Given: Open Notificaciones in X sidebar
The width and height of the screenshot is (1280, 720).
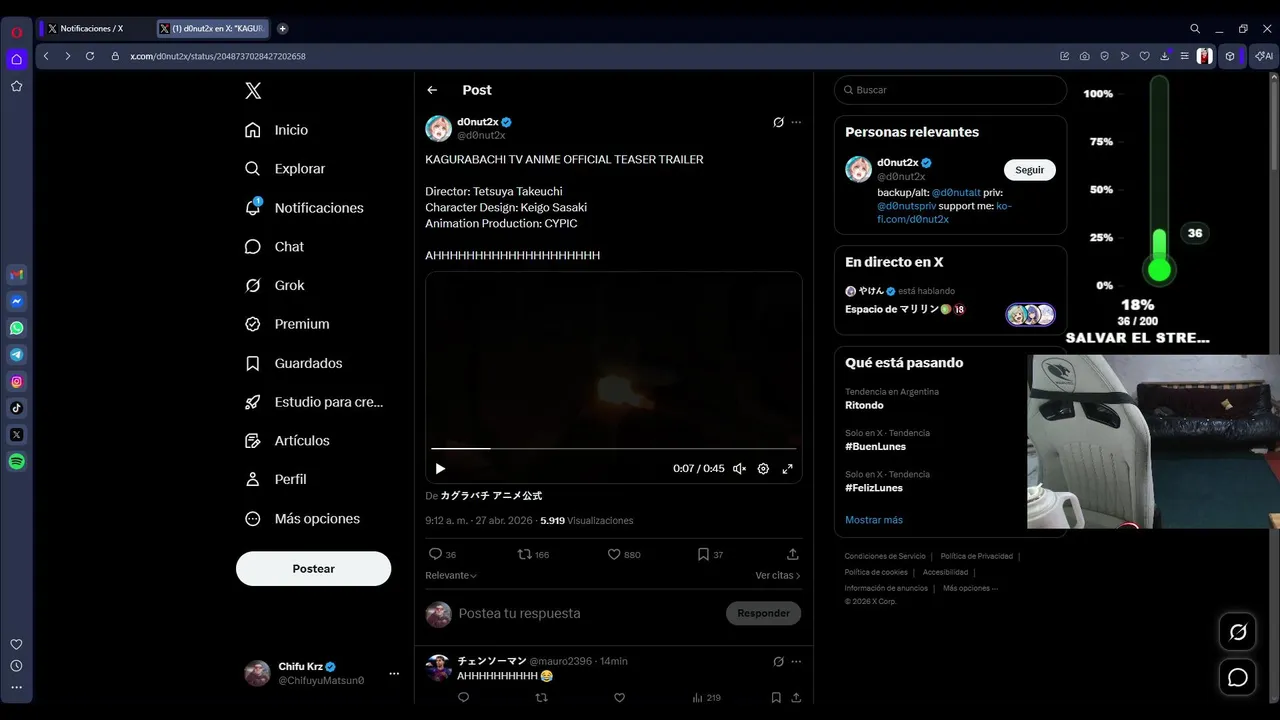Looking at the screenshot, I should pos(304,208).
